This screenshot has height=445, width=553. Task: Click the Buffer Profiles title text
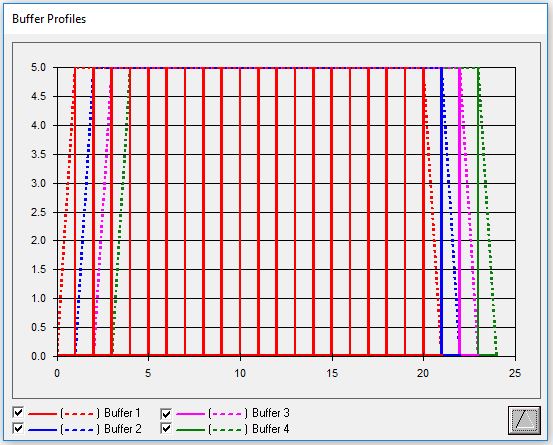point(49,19)
